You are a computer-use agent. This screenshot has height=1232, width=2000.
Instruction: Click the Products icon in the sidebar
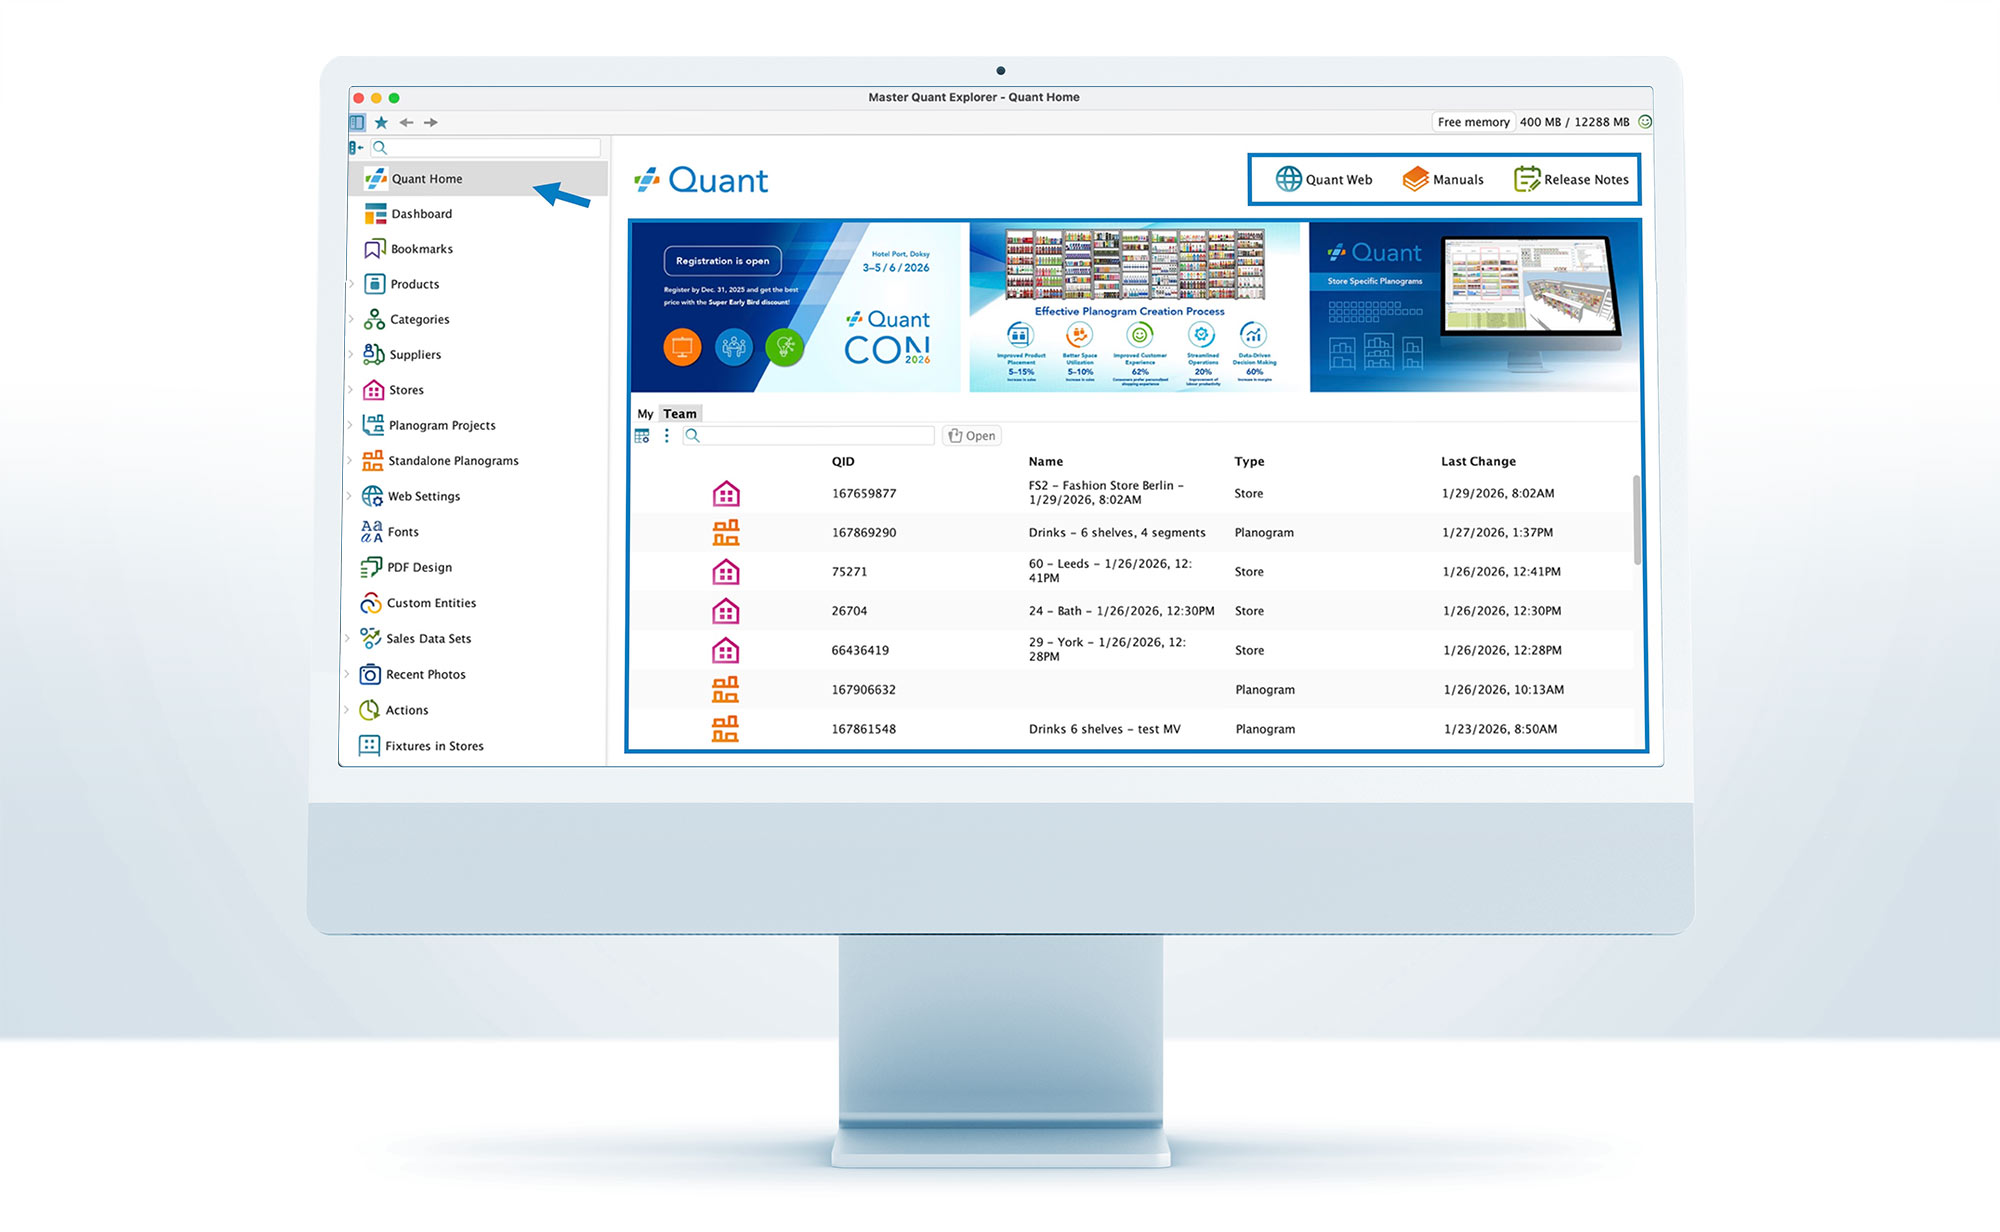click(375, 284)
